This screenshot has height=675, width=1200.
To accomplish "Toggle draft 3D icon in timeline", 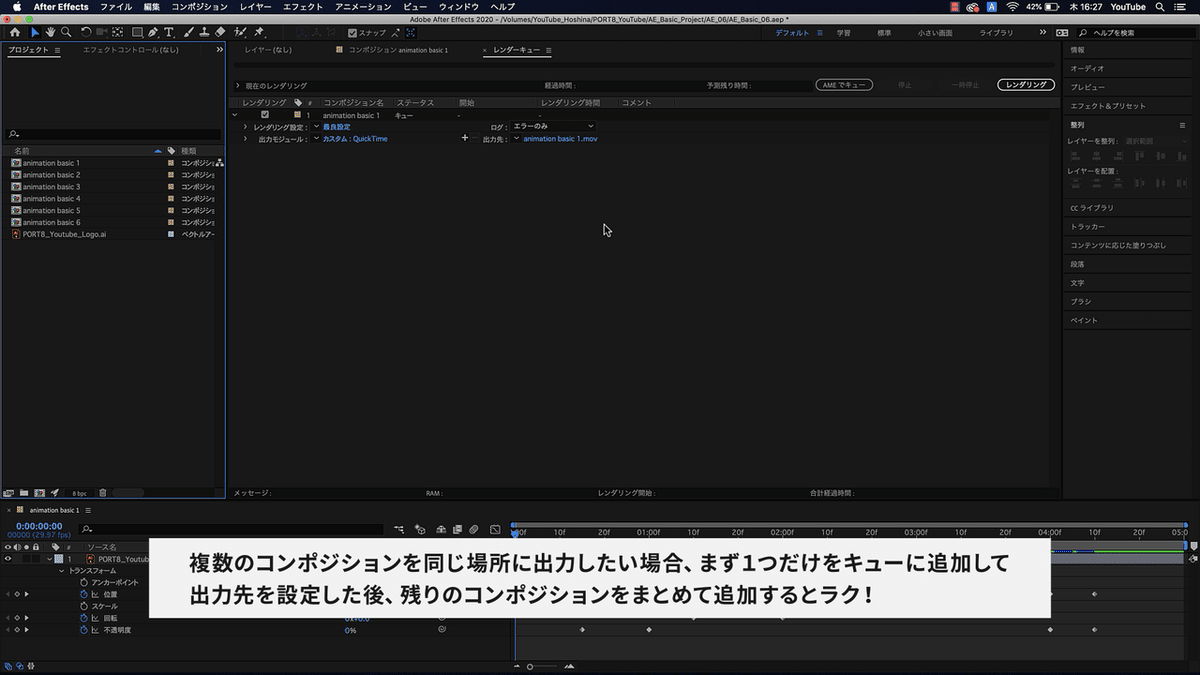I will tap(420, 529).
